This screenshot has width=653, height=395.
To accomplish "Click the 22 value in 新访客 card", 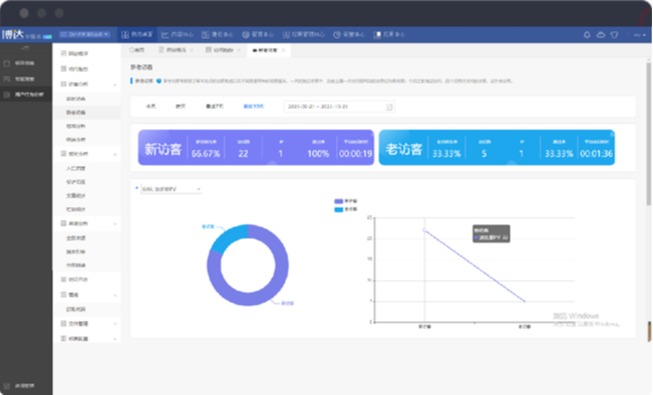I will [x=243, y=154].
